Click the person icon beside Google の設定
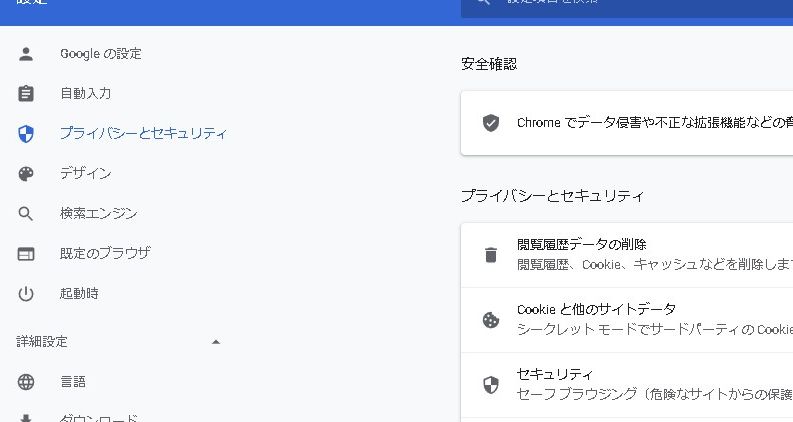 point(26,54)
